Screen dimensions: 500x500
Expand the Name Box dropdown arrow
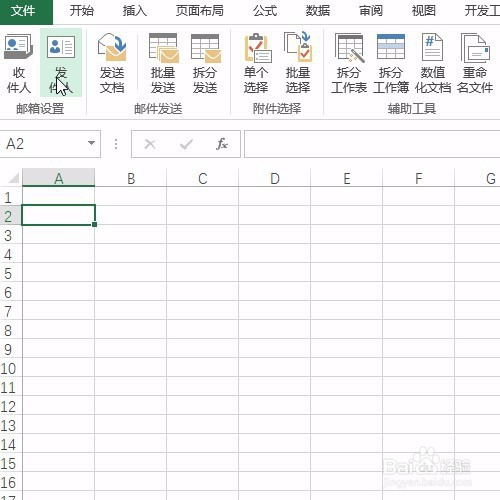pyautogui.click(x=91, y=144)
